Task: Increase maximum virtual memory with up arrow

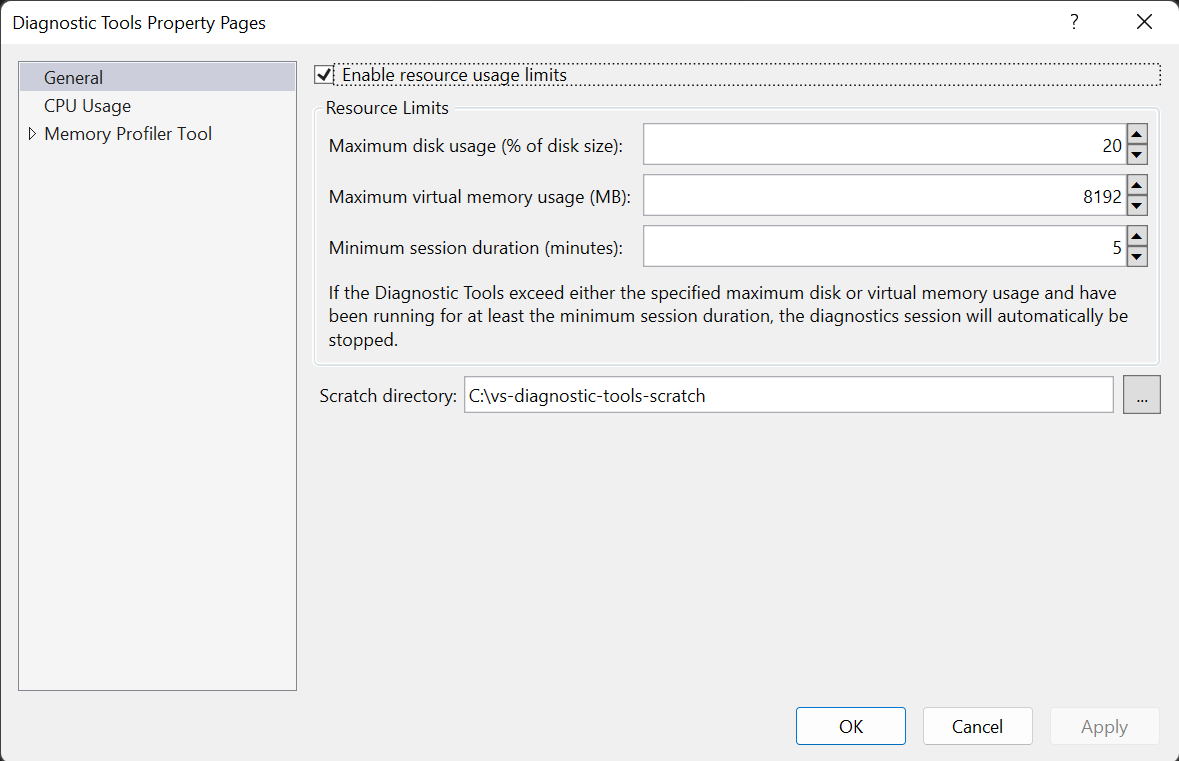Action: click(x=1136, y=185)
